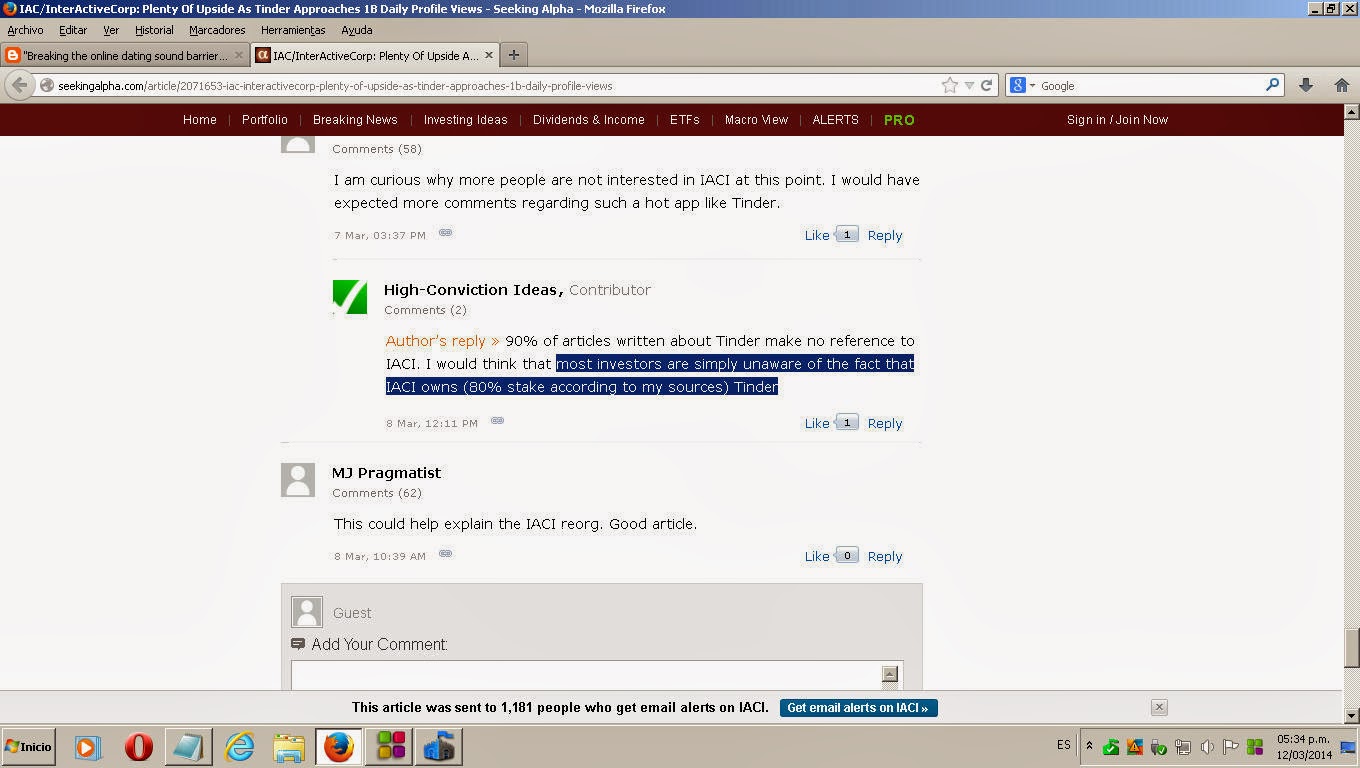Click MJ Pragmatist's gray avatar
Screen dimensions: 1360x768
[x=298, y=480]
